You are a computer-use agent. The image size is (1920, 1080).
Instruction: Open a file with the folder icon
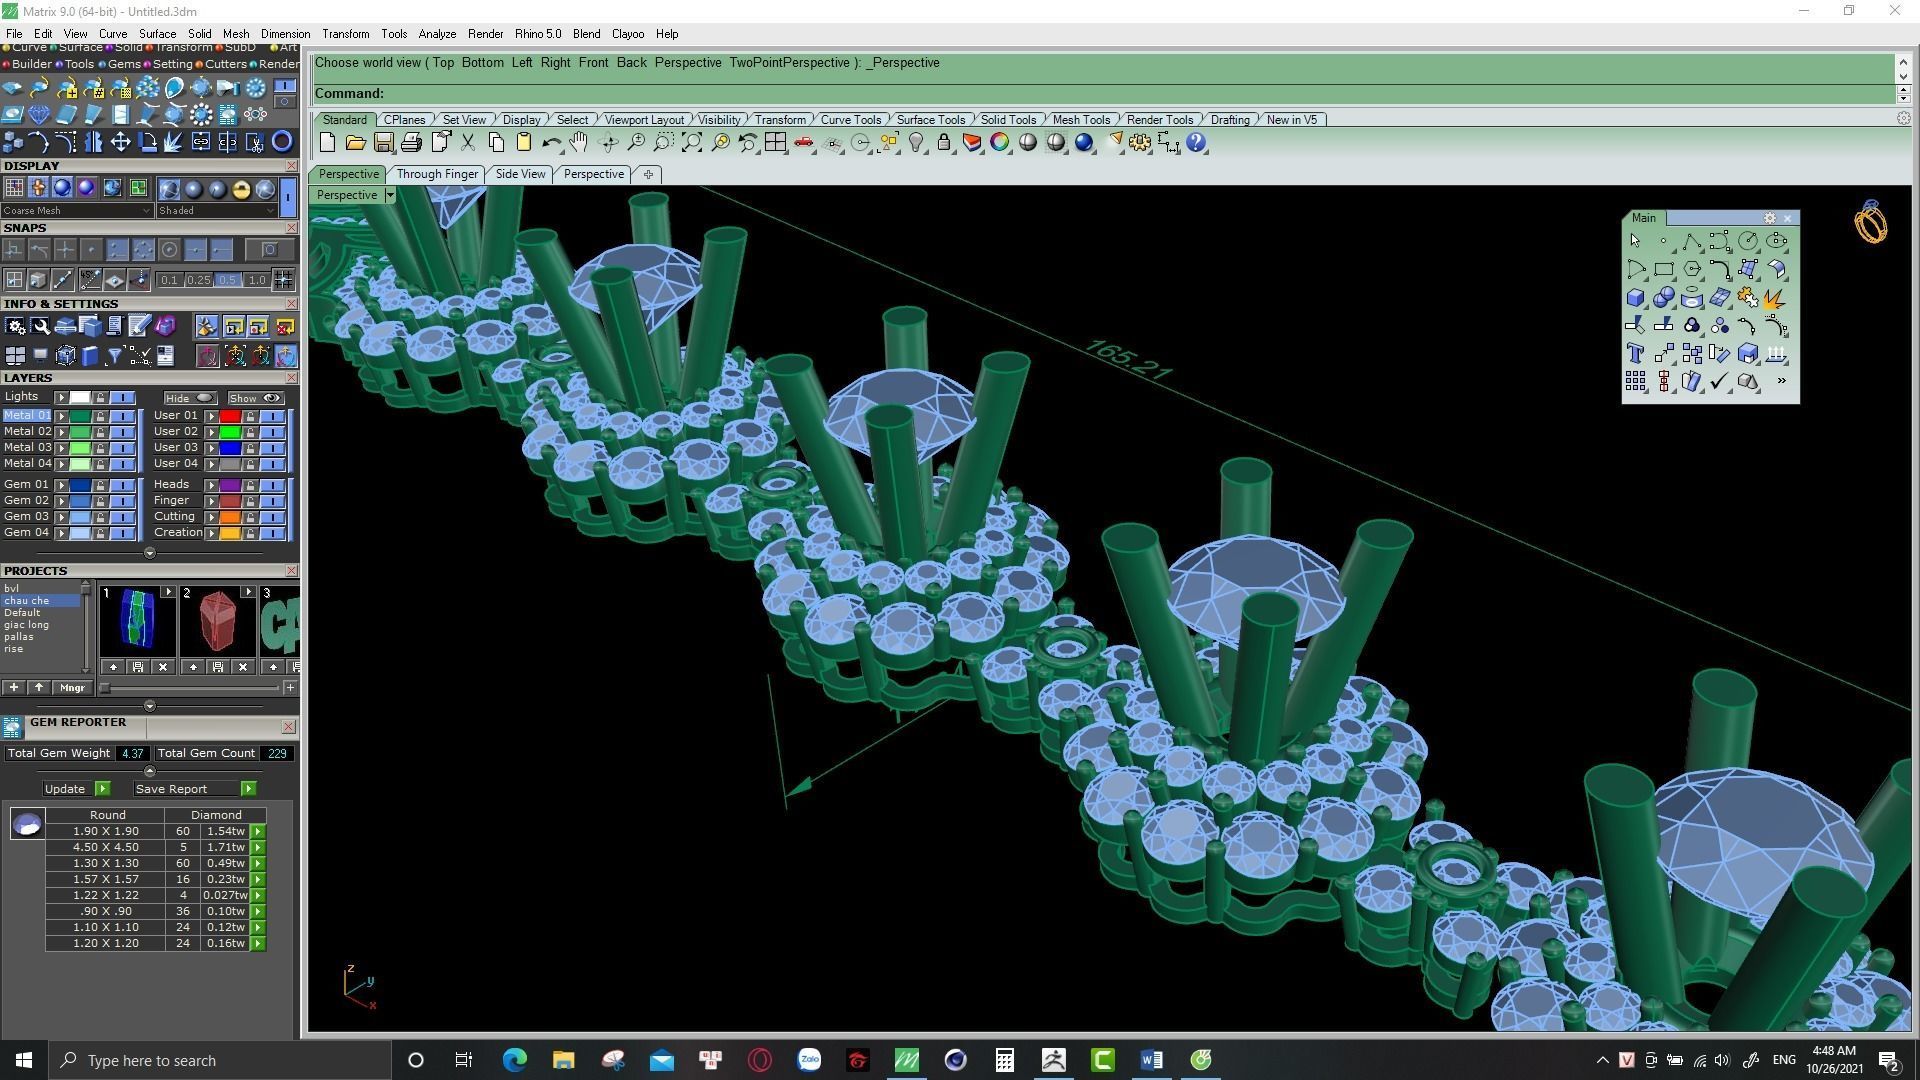click(x=355, y=143)
